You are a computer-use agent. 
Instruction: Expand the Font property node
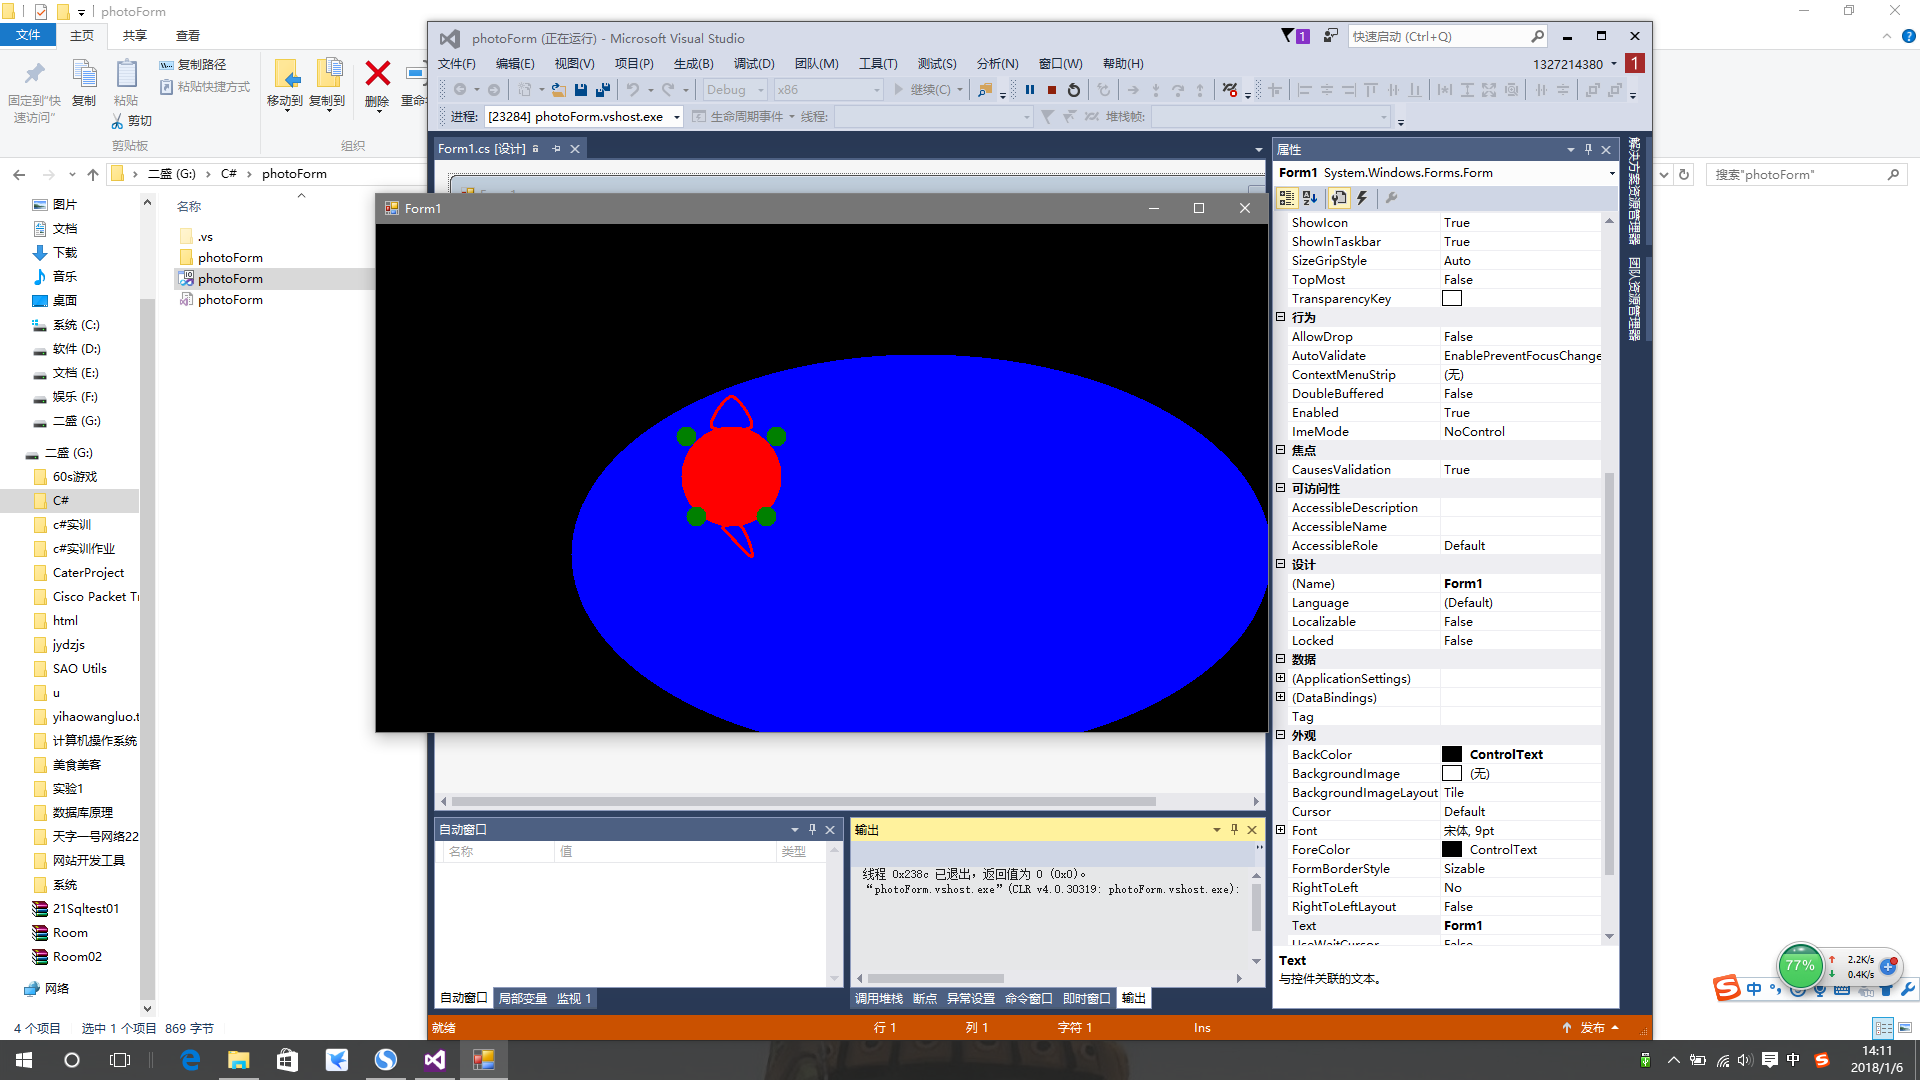(1280, 830)
